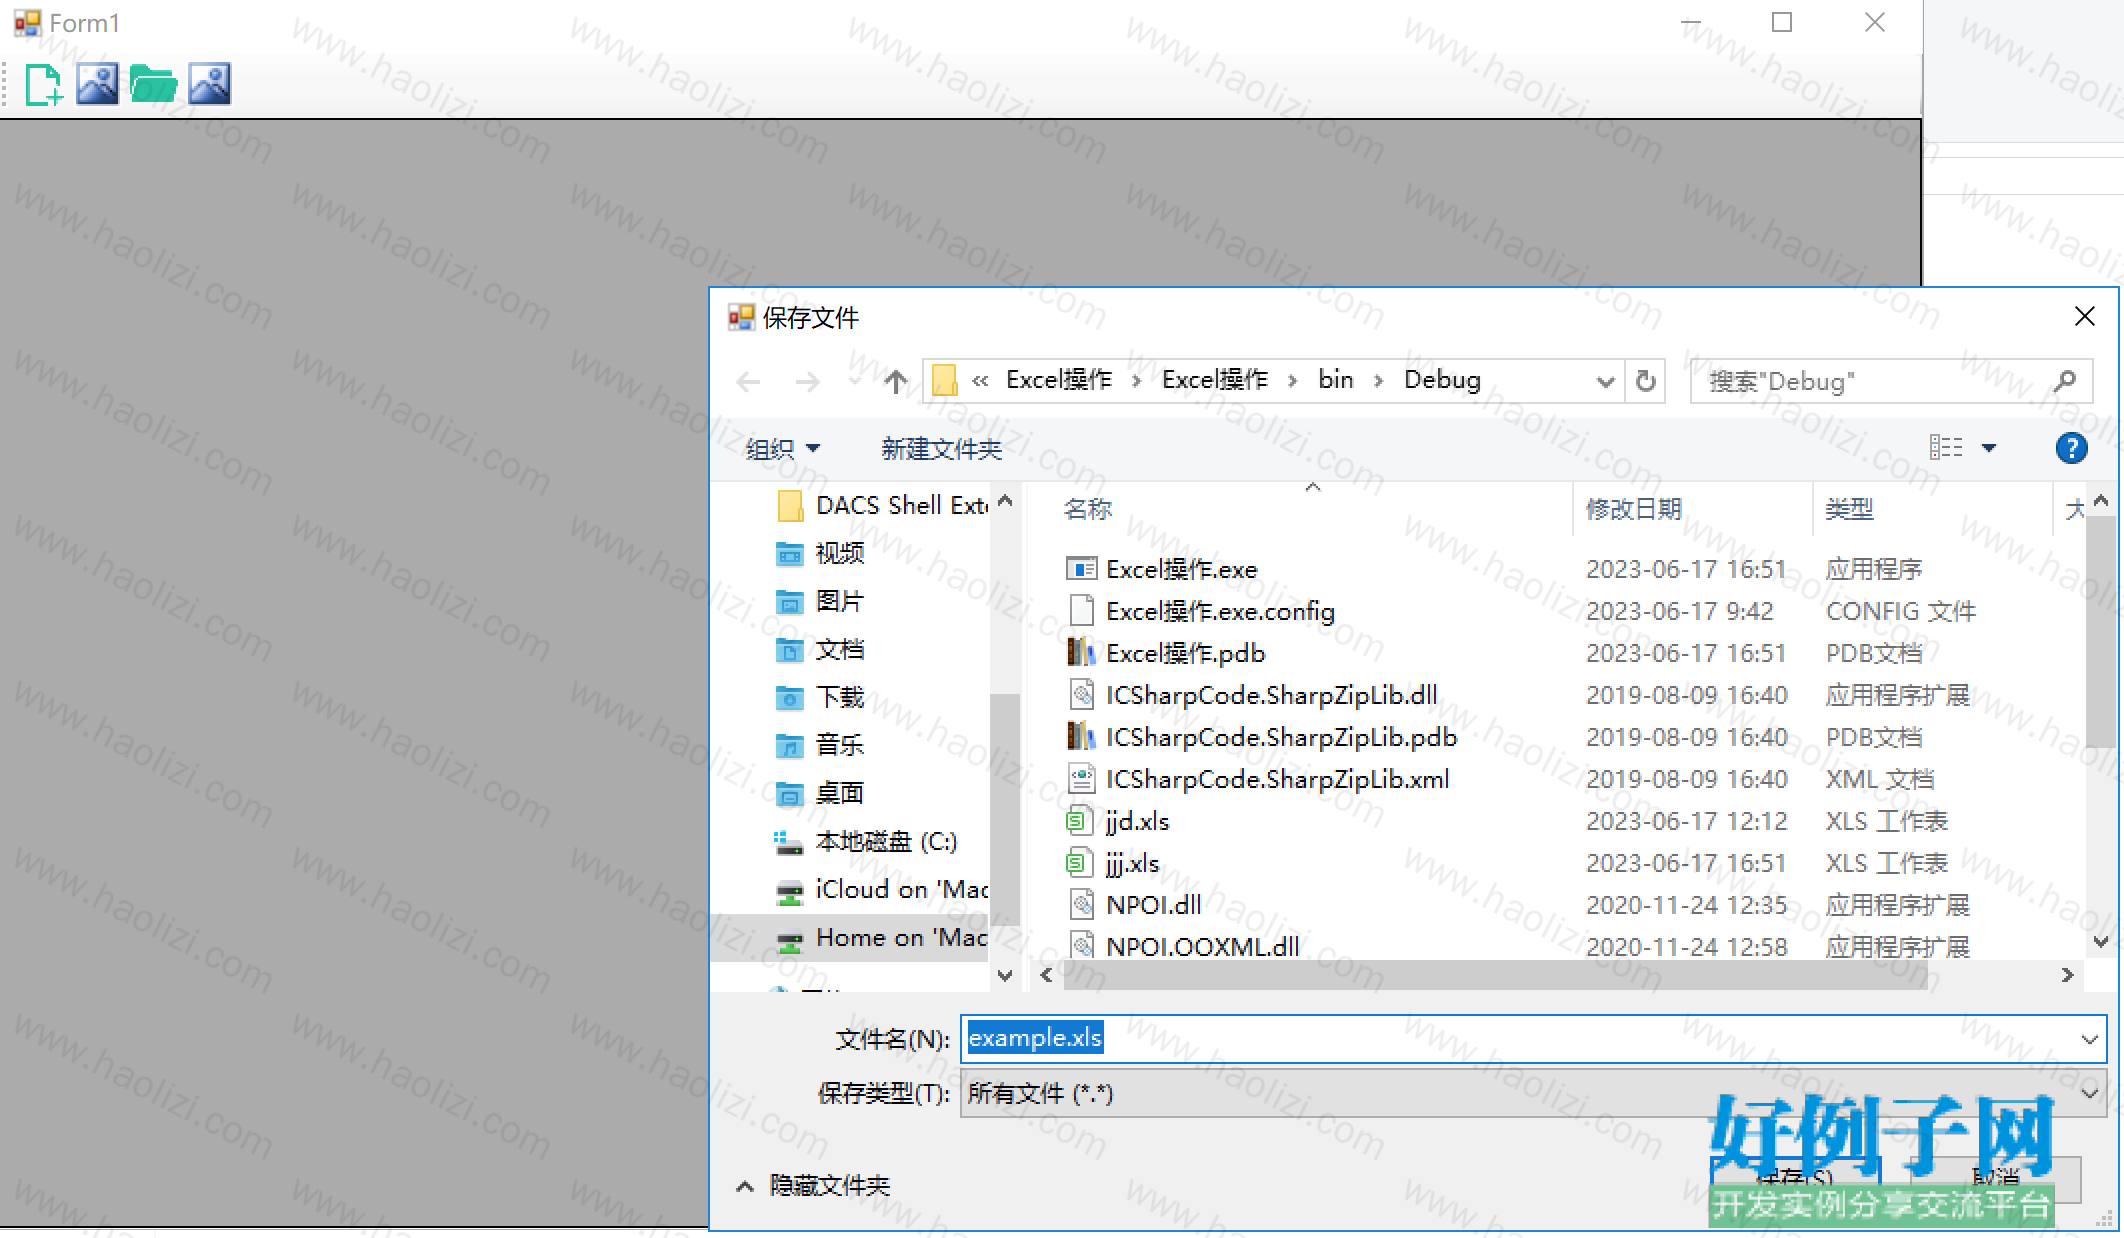Select ICSharpCode.SharpZipLib.dll file
The image size is (2124, 1238).
click(x=1253, y=695)
